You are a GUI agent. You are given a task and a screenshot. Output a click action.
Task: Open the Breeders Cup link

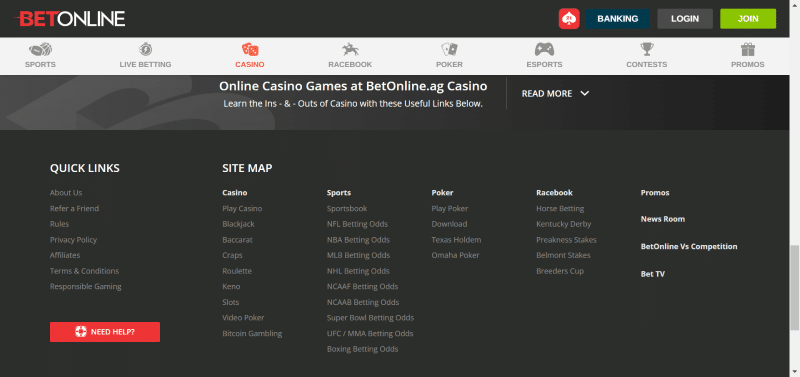point(560,271)
